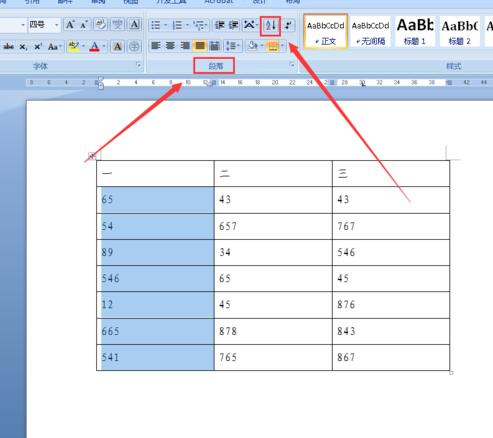This screenshot has width=493, height=438.
Task: Click the indent marker on the ruler
Action: [x=100, y=83]
